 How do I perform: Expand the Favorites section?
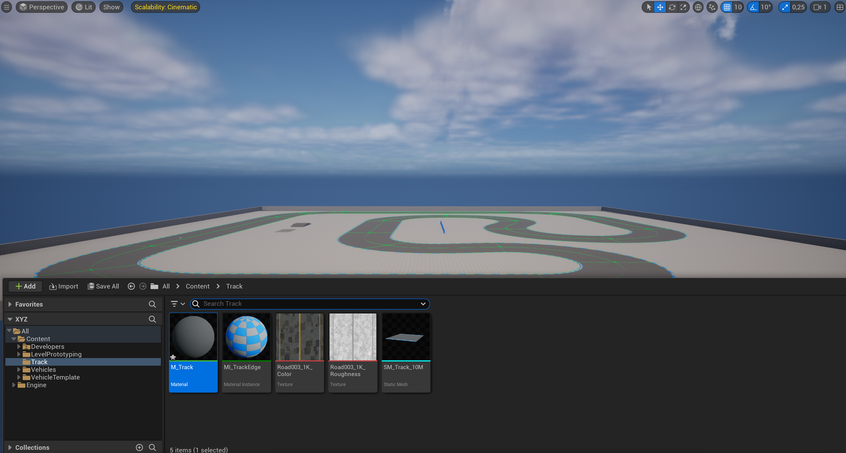pyautogui.click(x=10, y=304)
